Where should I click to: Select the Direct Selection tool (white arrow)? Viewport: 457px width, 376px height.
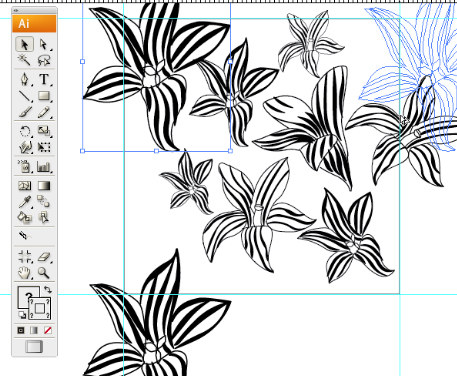[44, 44]
